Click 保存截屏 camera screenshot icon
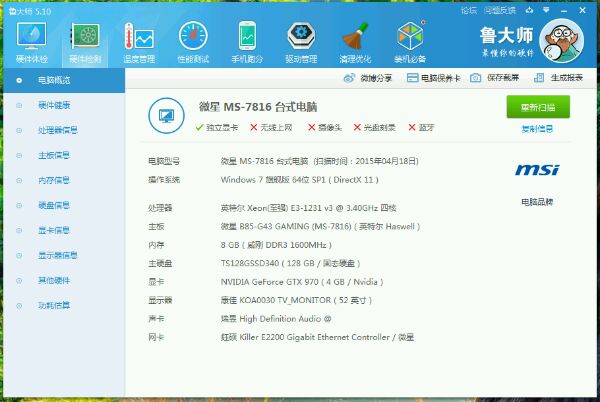This screenshot has height=402, width=600. [475, 78]
